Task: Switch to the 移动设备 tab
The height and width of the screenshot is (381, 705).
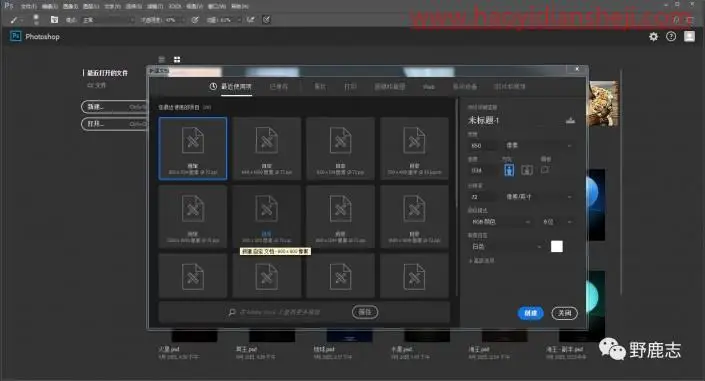Action: pyautogui.click(x=464, y=86)
